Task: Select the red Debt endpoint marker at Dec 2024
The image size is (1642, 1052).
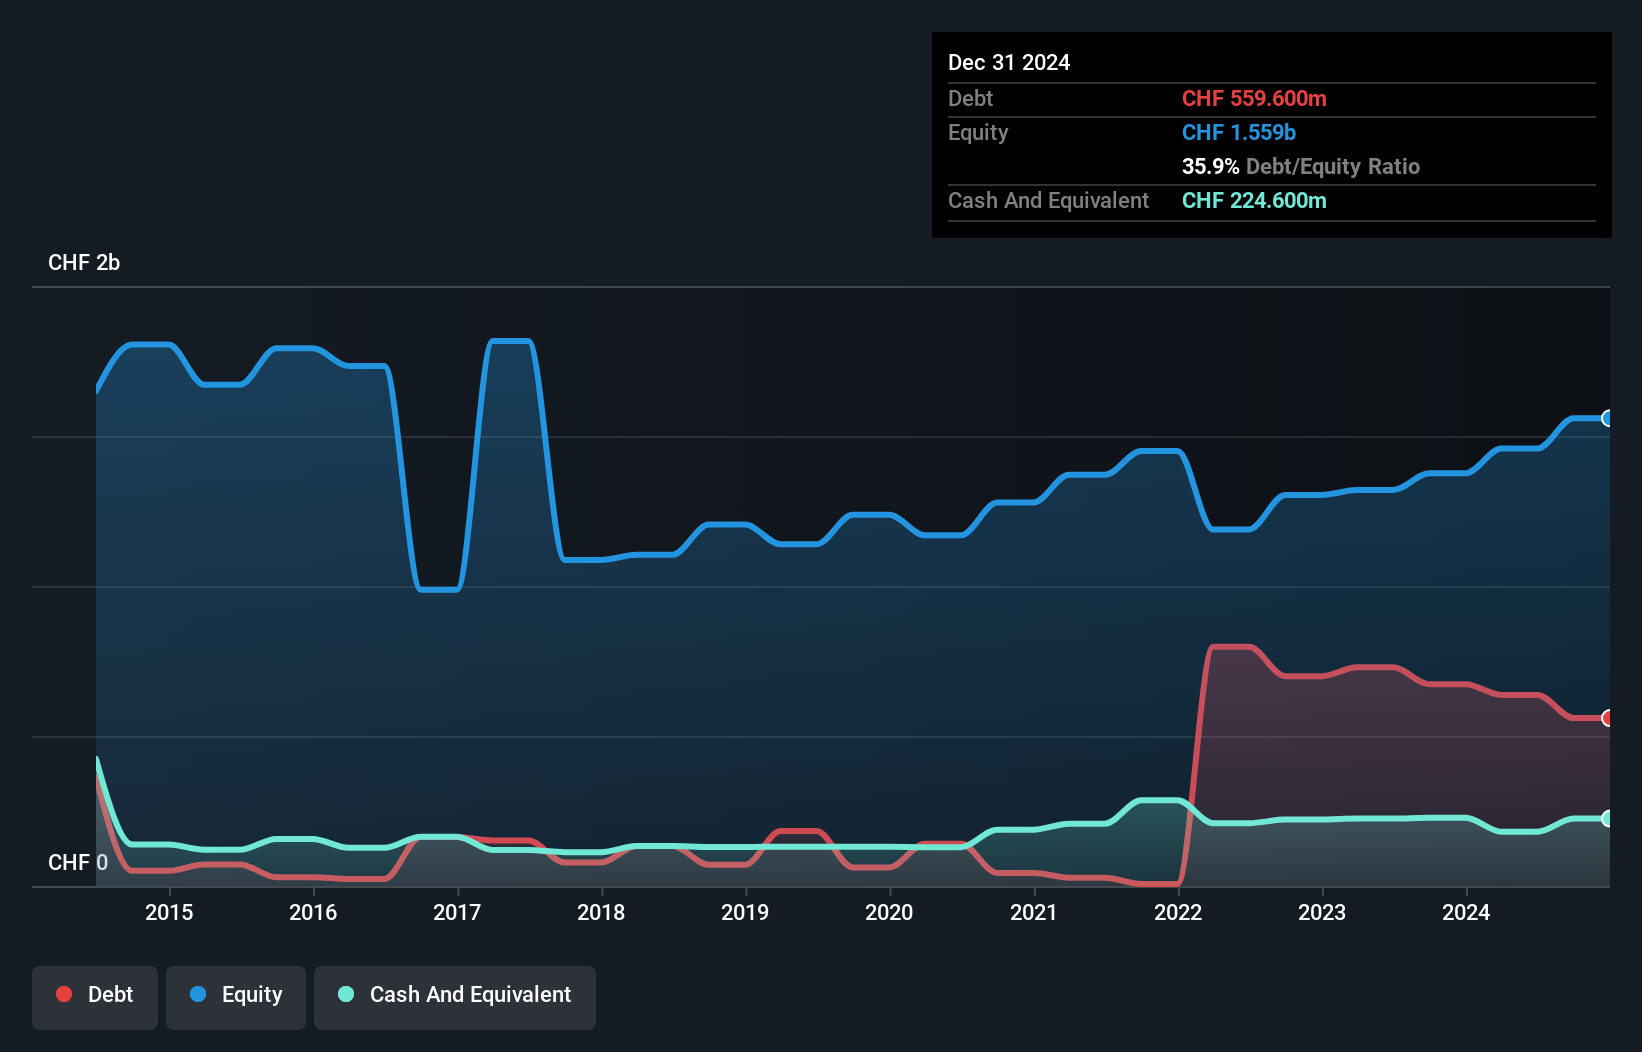Action: click(1607, 718)
